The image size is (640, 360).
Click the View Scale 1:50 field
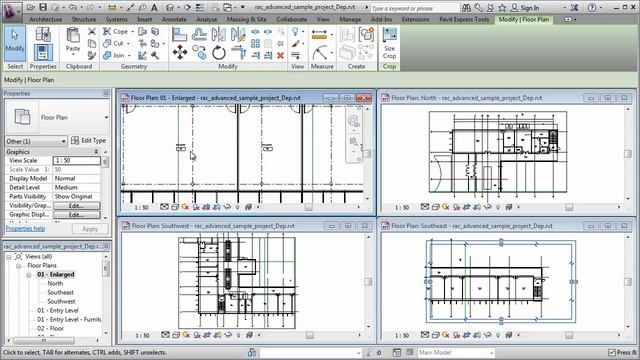click(x=76, y=161)
